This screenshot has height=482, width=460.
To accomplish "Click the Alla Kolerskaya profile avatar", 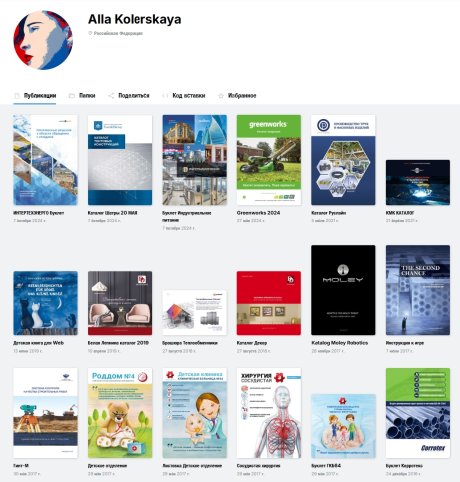I will [x=43, y=40].
